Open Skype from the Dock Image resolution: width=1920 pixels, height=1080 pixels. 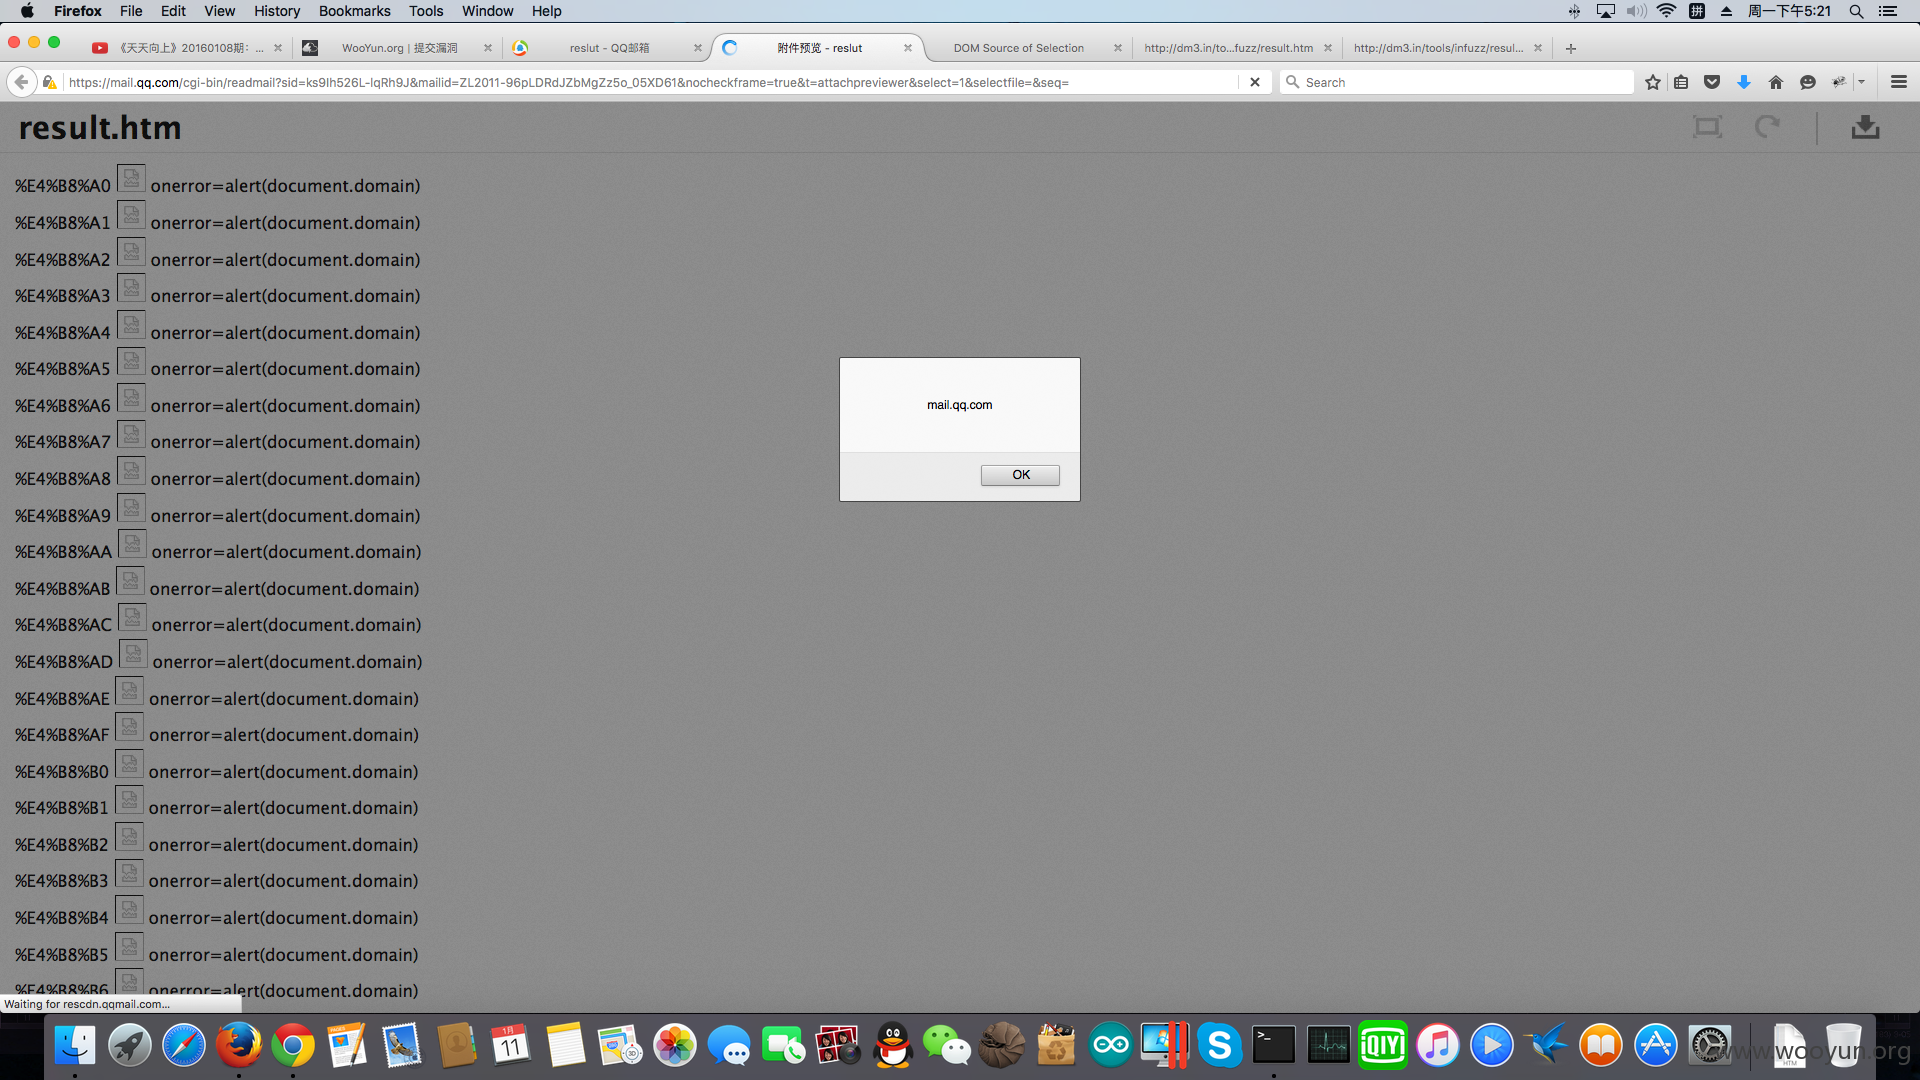click(x=1219, y=1046)
